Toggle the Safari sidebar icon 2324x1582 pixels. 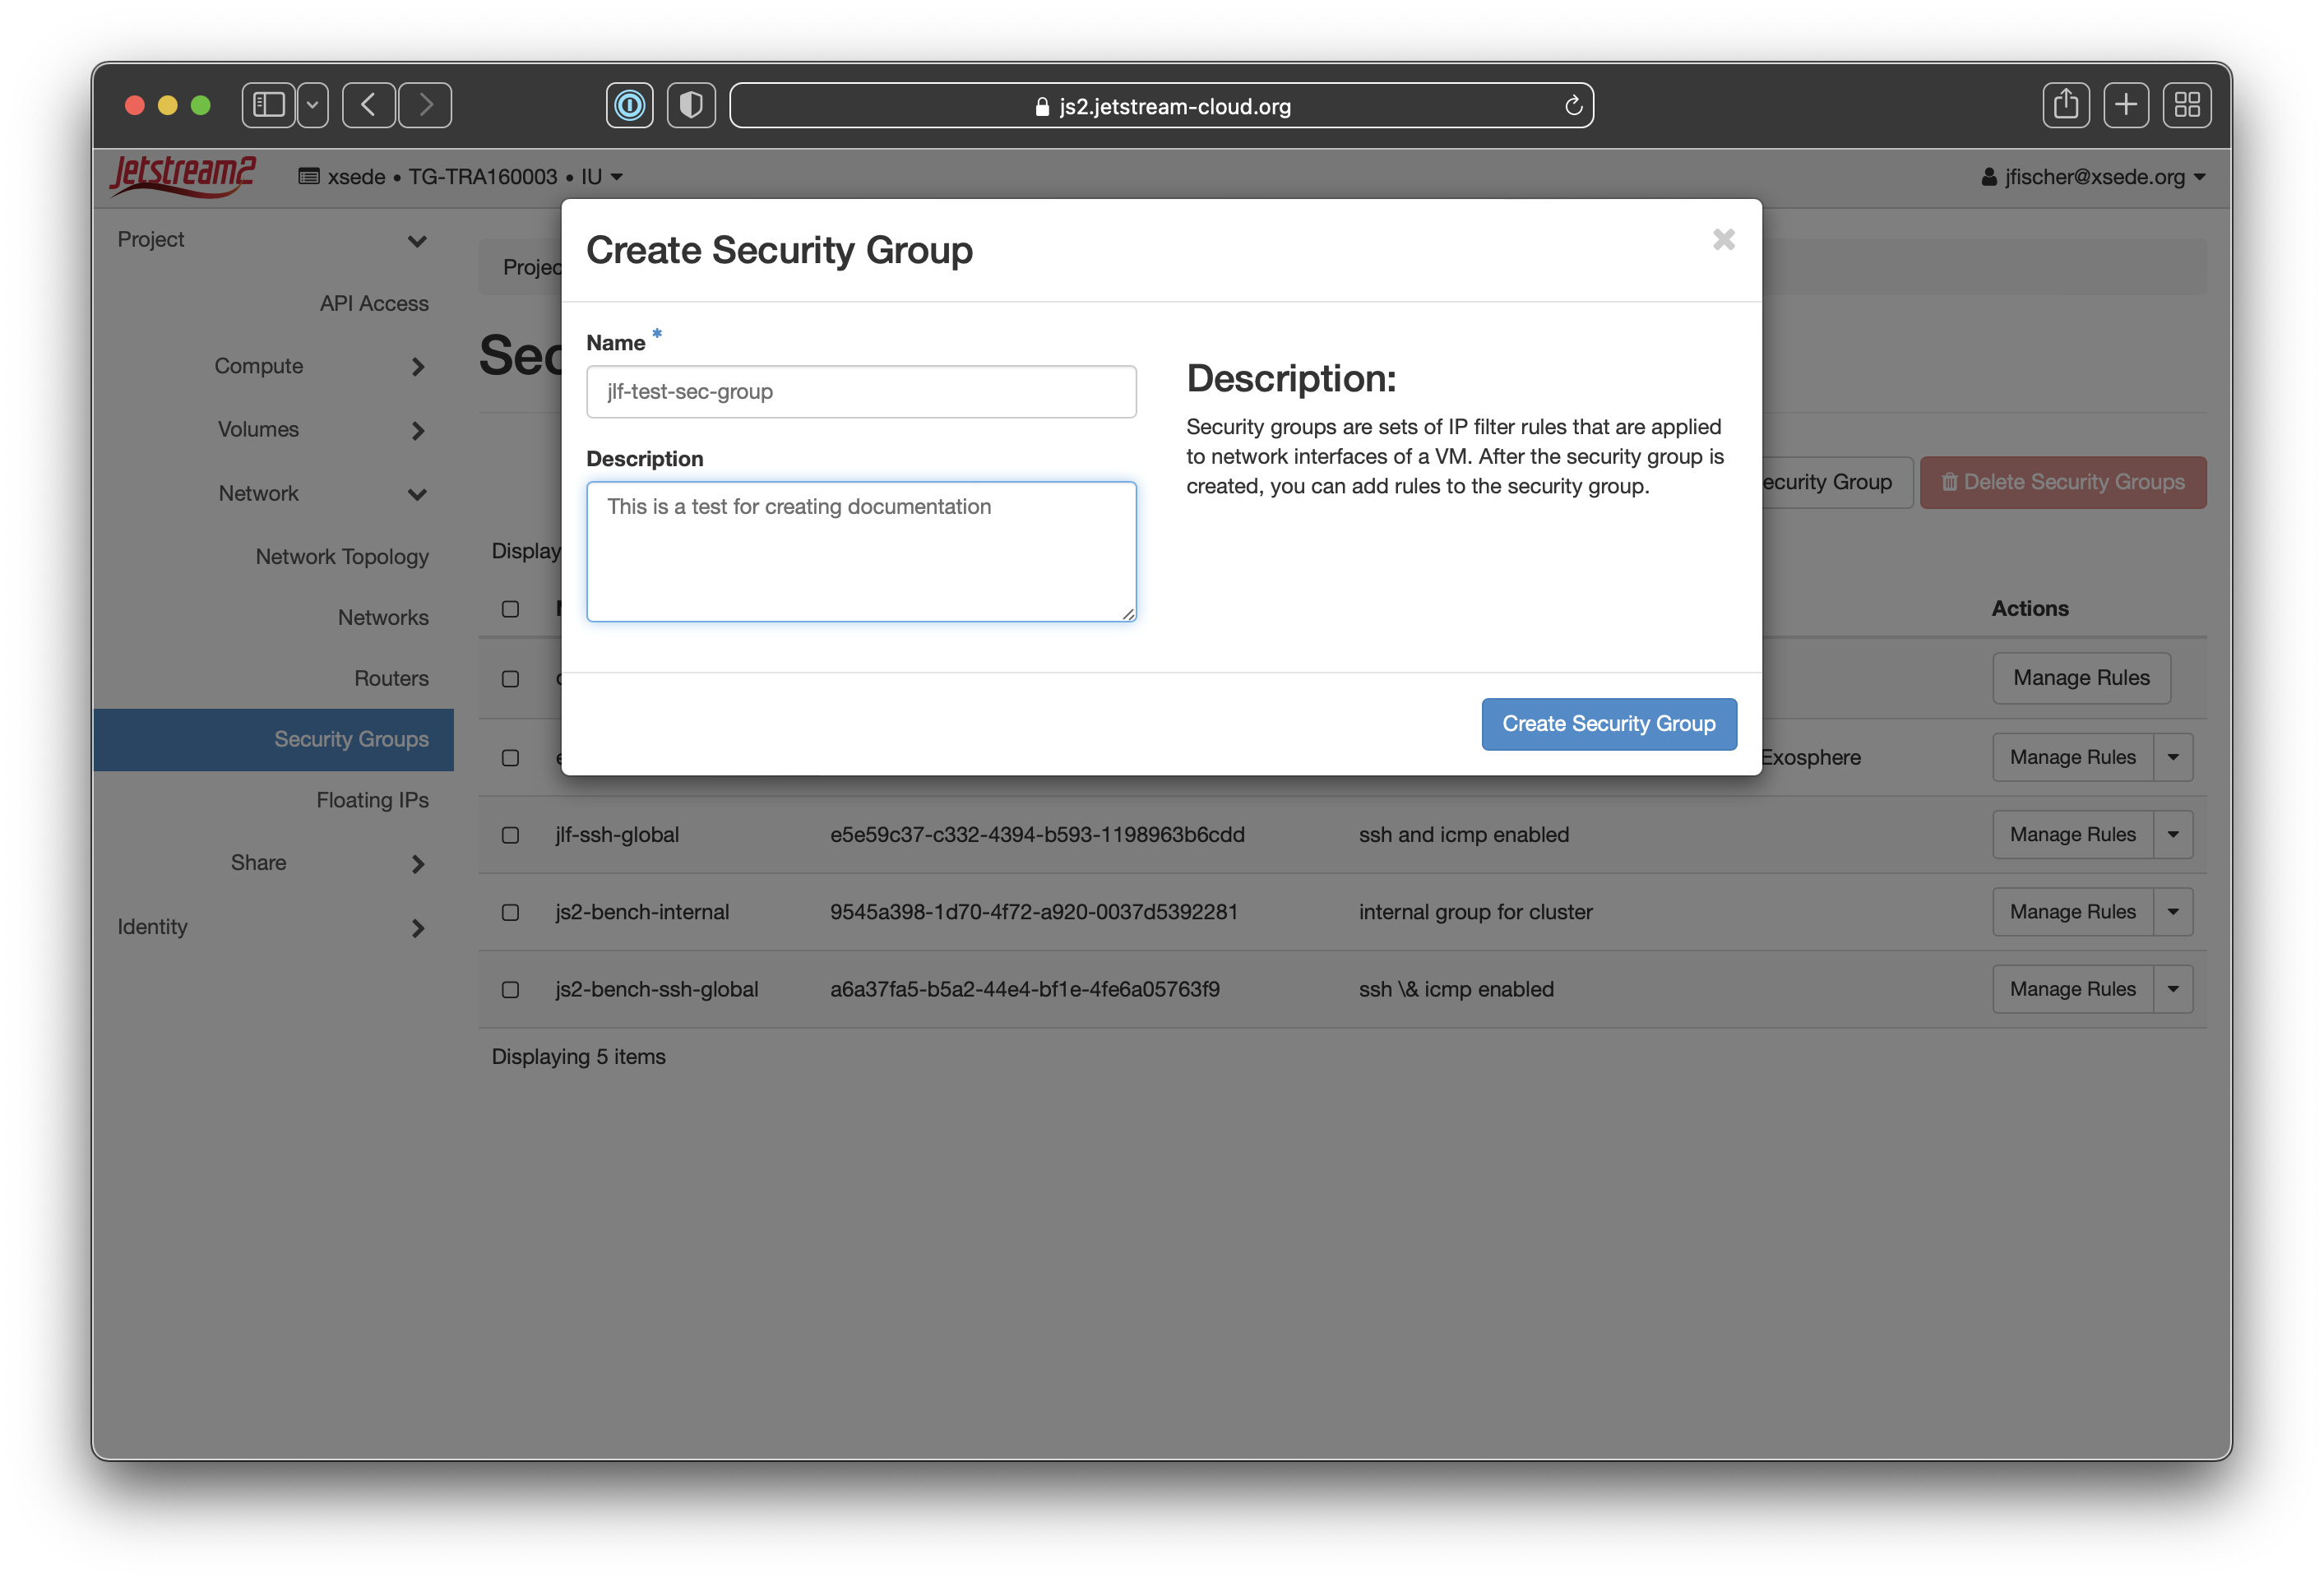pyautogui.click(x=269, y=105)
